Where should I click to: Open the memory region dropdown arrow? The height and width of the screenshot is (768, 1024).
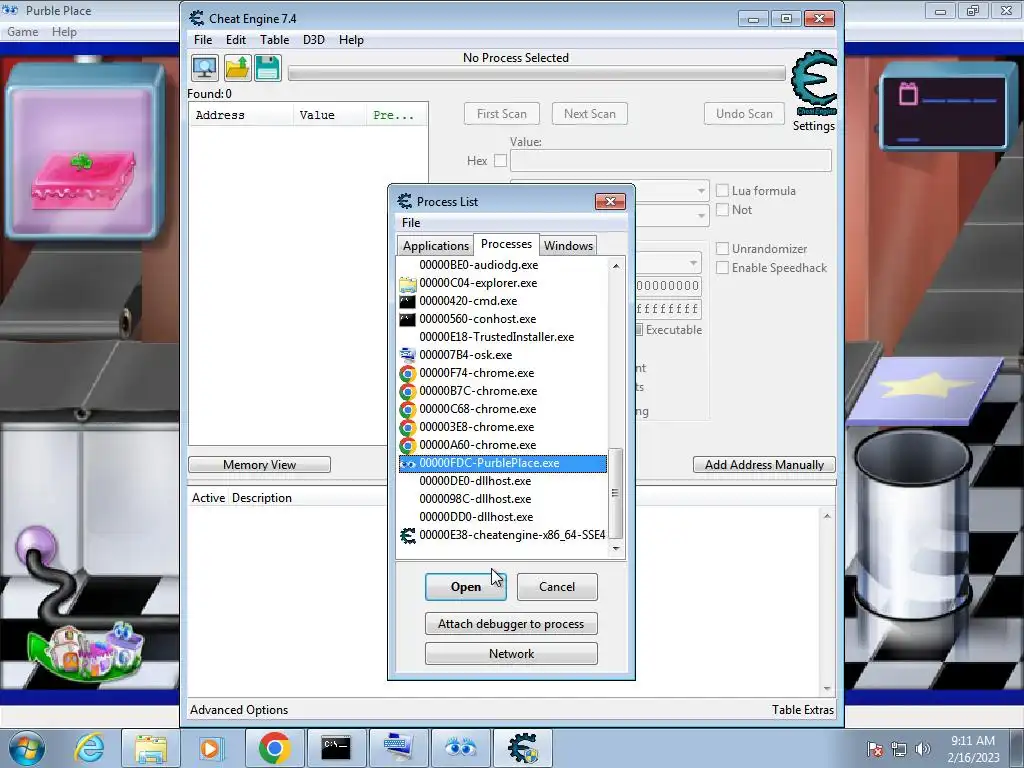coord(693,263)
